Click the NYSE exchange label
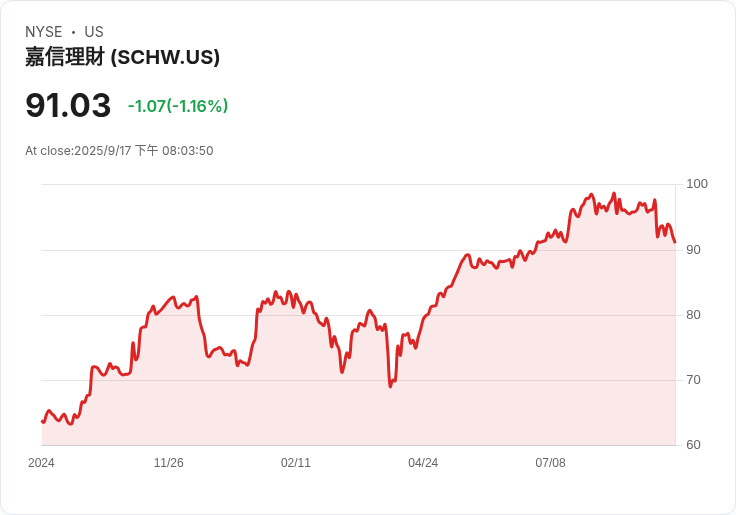 coord(44,32)
